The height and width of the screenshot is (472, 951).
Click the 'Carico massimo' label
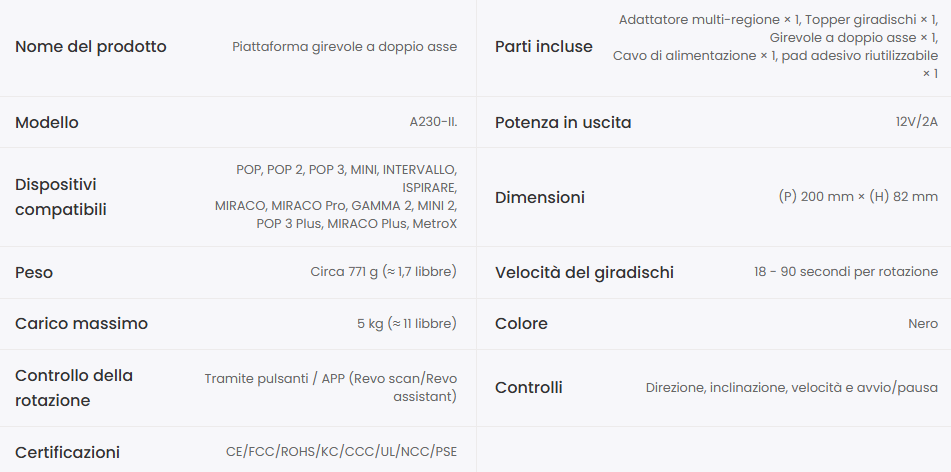(x=81, y=323)
